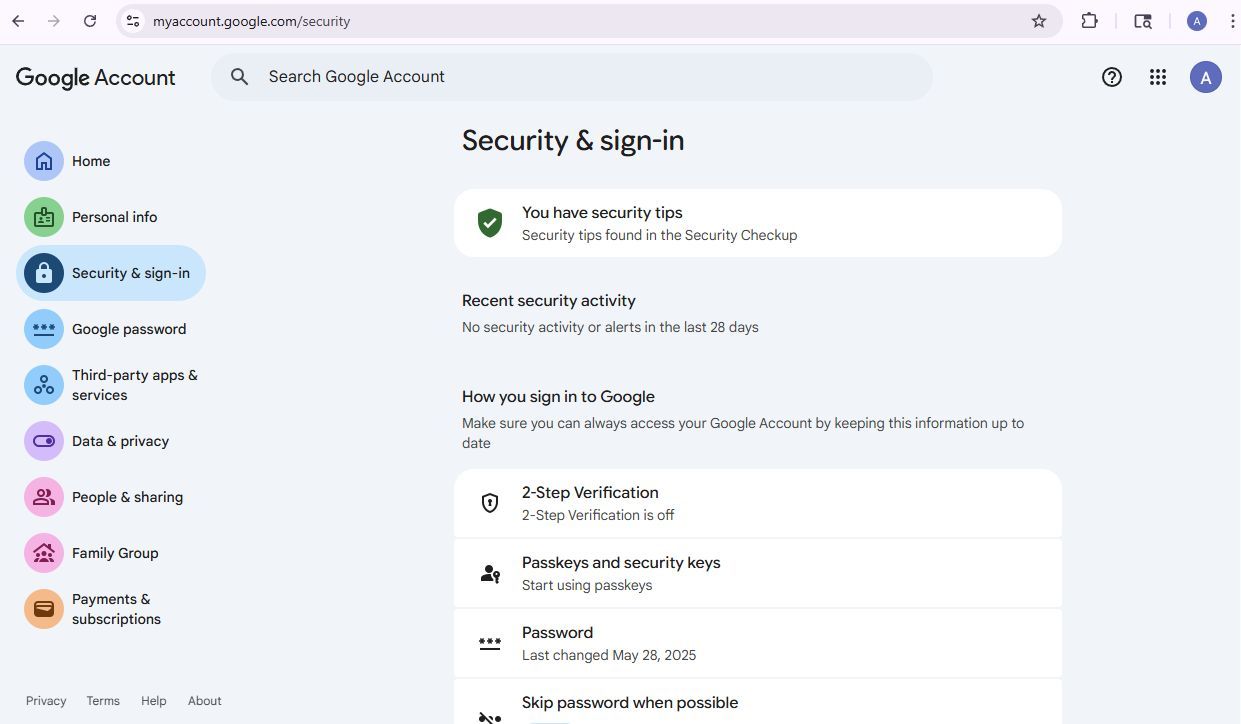Click the Passkeys person-key icon

point(490,573)
